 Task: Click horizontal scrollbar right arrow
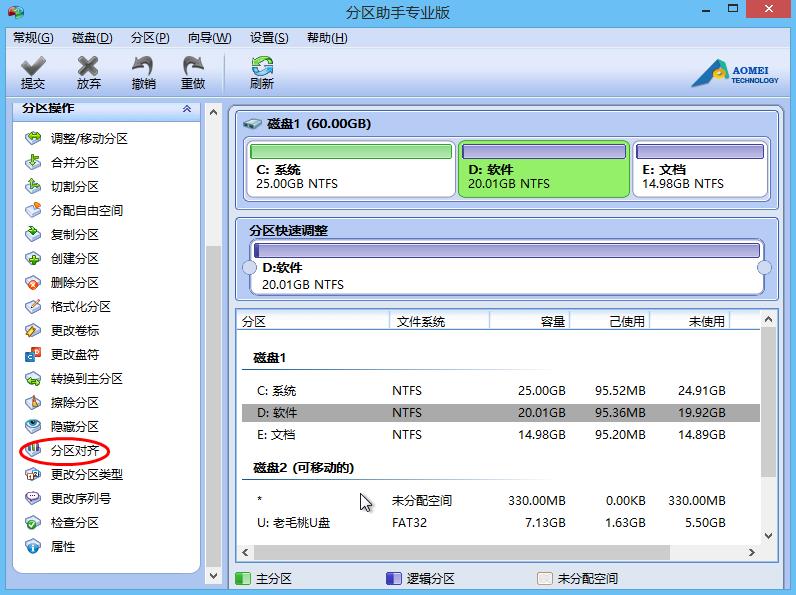point(752,552)
